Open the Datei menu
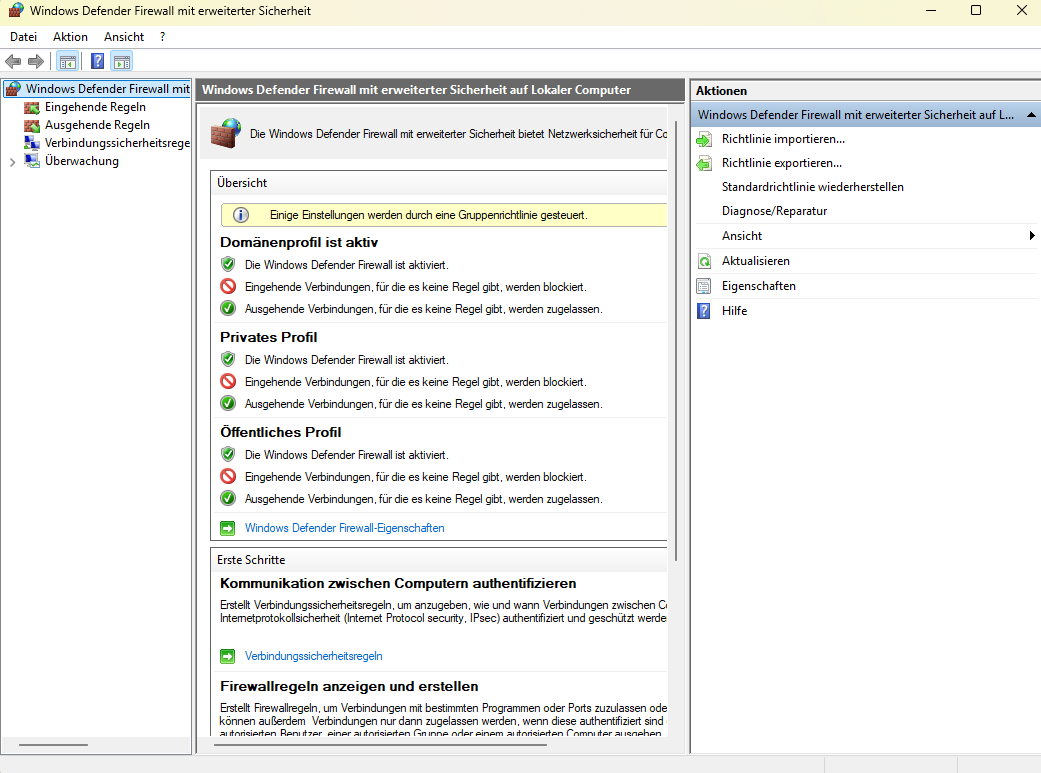This screenshot has height=773, width=1041. tap(23, 37)
